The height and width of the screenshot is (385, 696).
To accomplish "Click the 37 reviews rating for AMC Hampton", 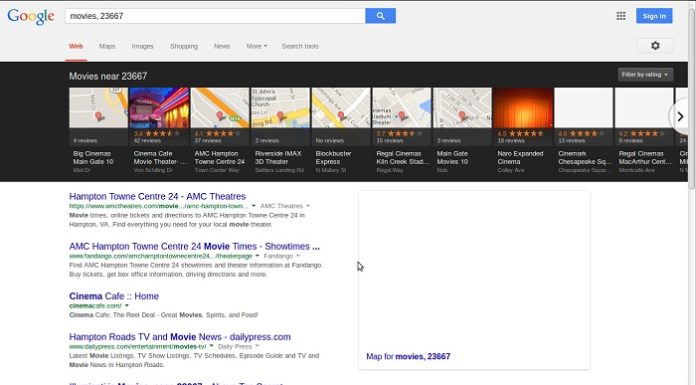I will 218,137.
